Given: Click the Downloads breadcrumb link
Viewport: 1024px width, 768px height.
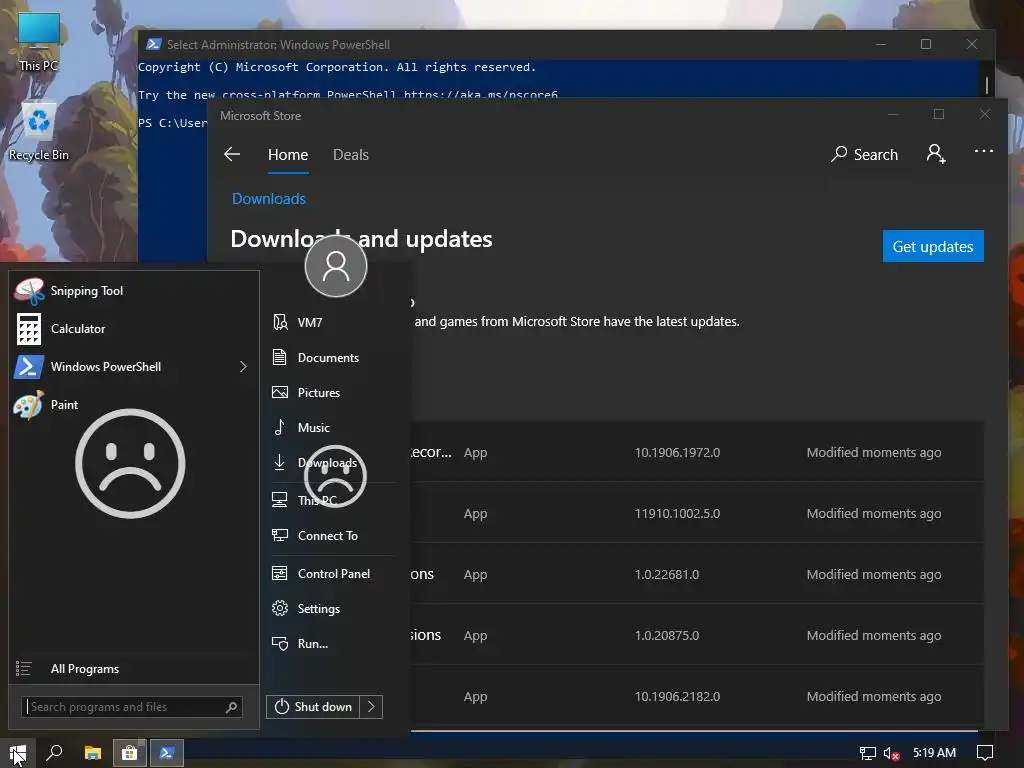Looking at the screenshot, I should pyautogui.click(x=269, y=199).
